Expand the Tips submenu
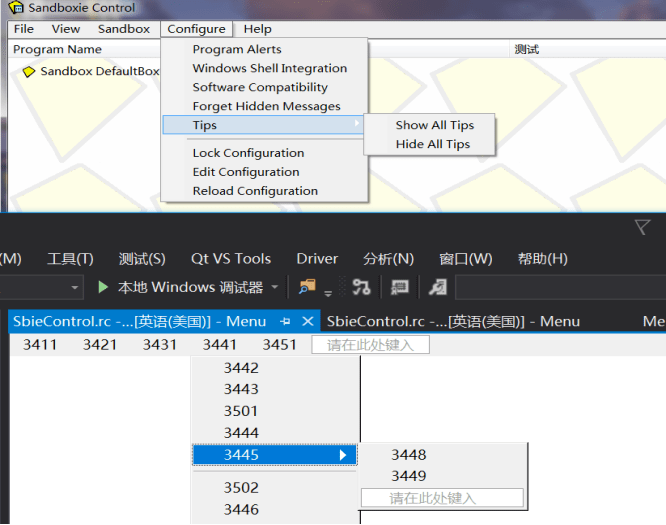Viewport: 666px width, 525px height. (x=263, y=125)
